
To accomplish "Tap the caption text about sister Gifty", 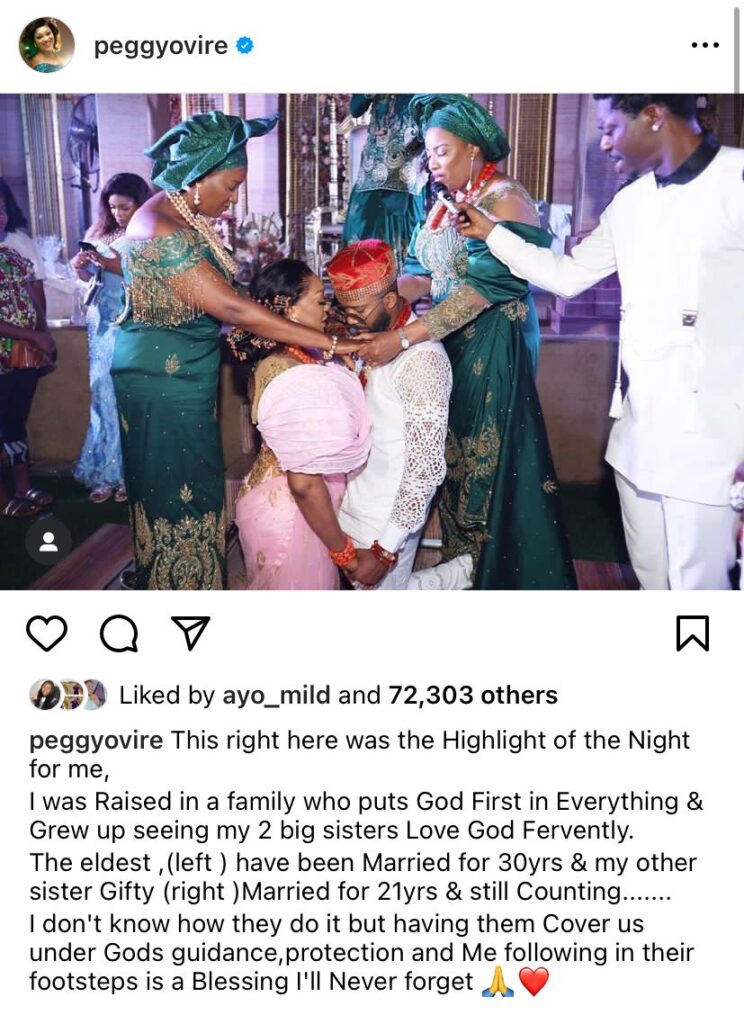I will (x=350, y=892).
